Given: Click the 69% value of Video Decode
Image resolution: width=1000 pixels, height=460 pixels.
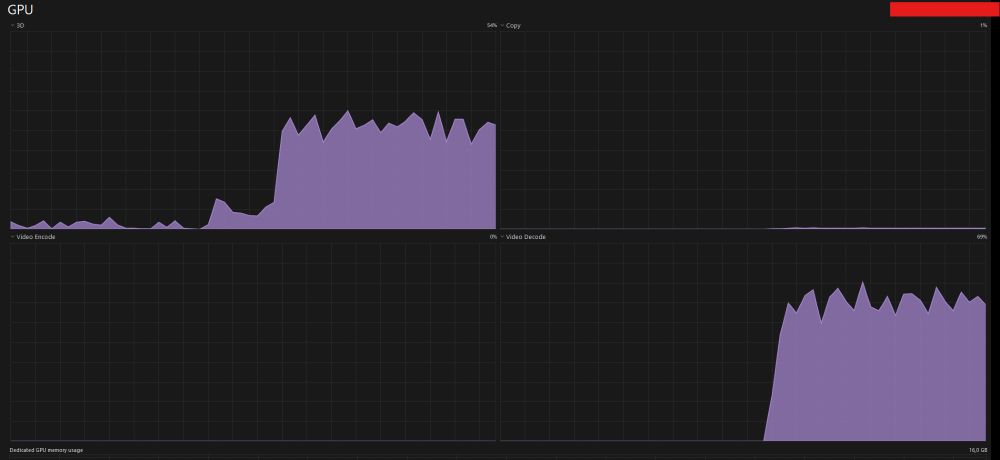Looking at the screenshot, I should click(x=982, y=237).
